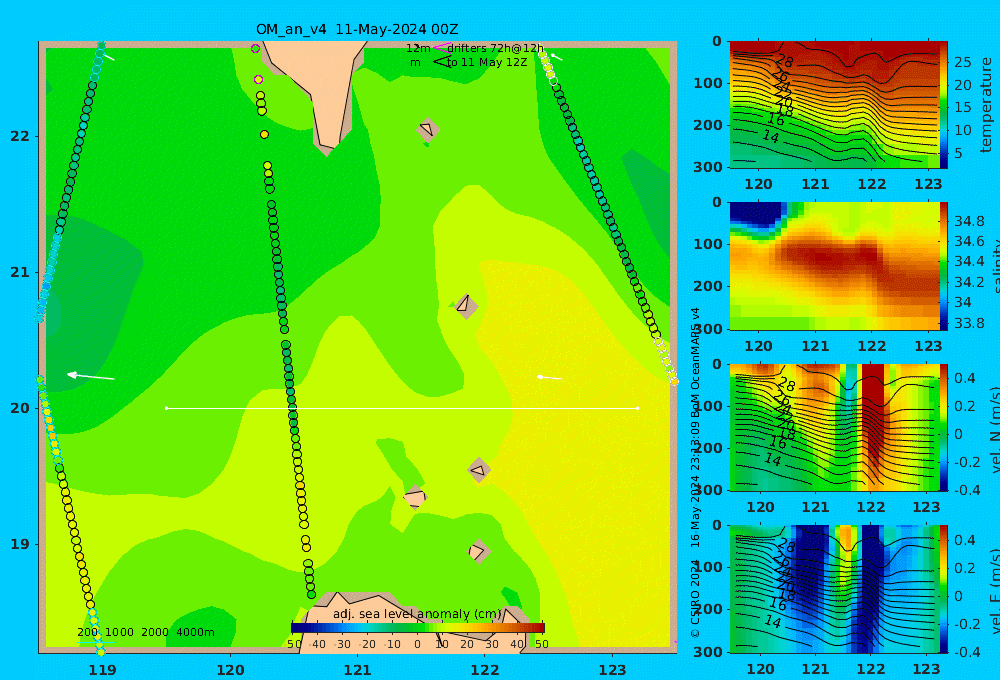The image size is (1000, 680).
Task: Click the "© CSIRO 2024" copyright text
Action: click(x=695, y=600)
